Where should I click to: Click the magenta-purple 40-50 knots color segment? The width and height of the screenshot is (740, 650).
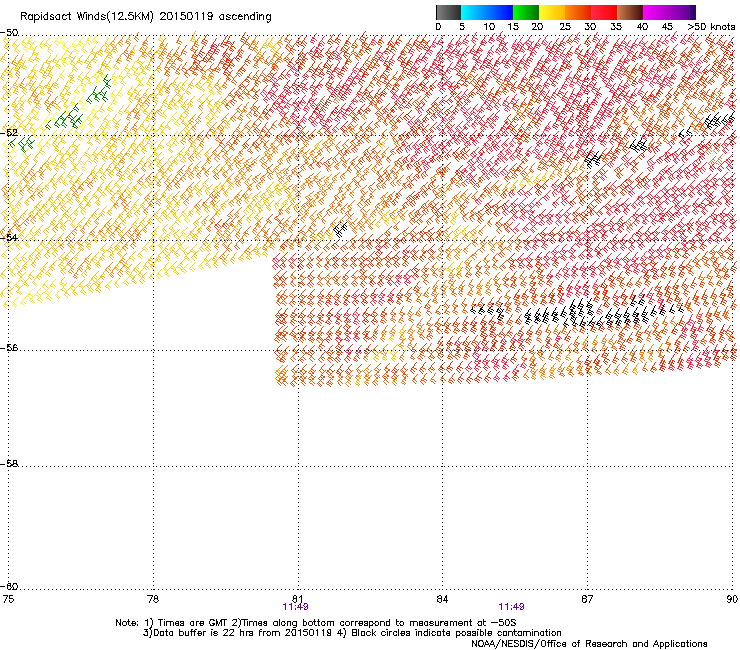pyautogui.click(x=669, y=12)
